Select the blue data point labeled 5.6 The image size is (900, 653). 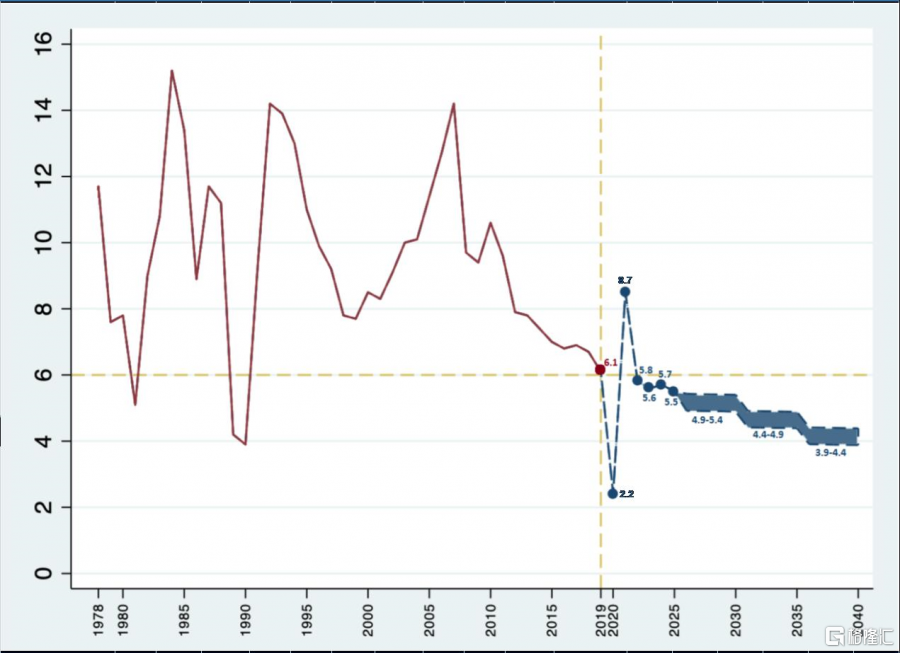(x=648, y=387)
